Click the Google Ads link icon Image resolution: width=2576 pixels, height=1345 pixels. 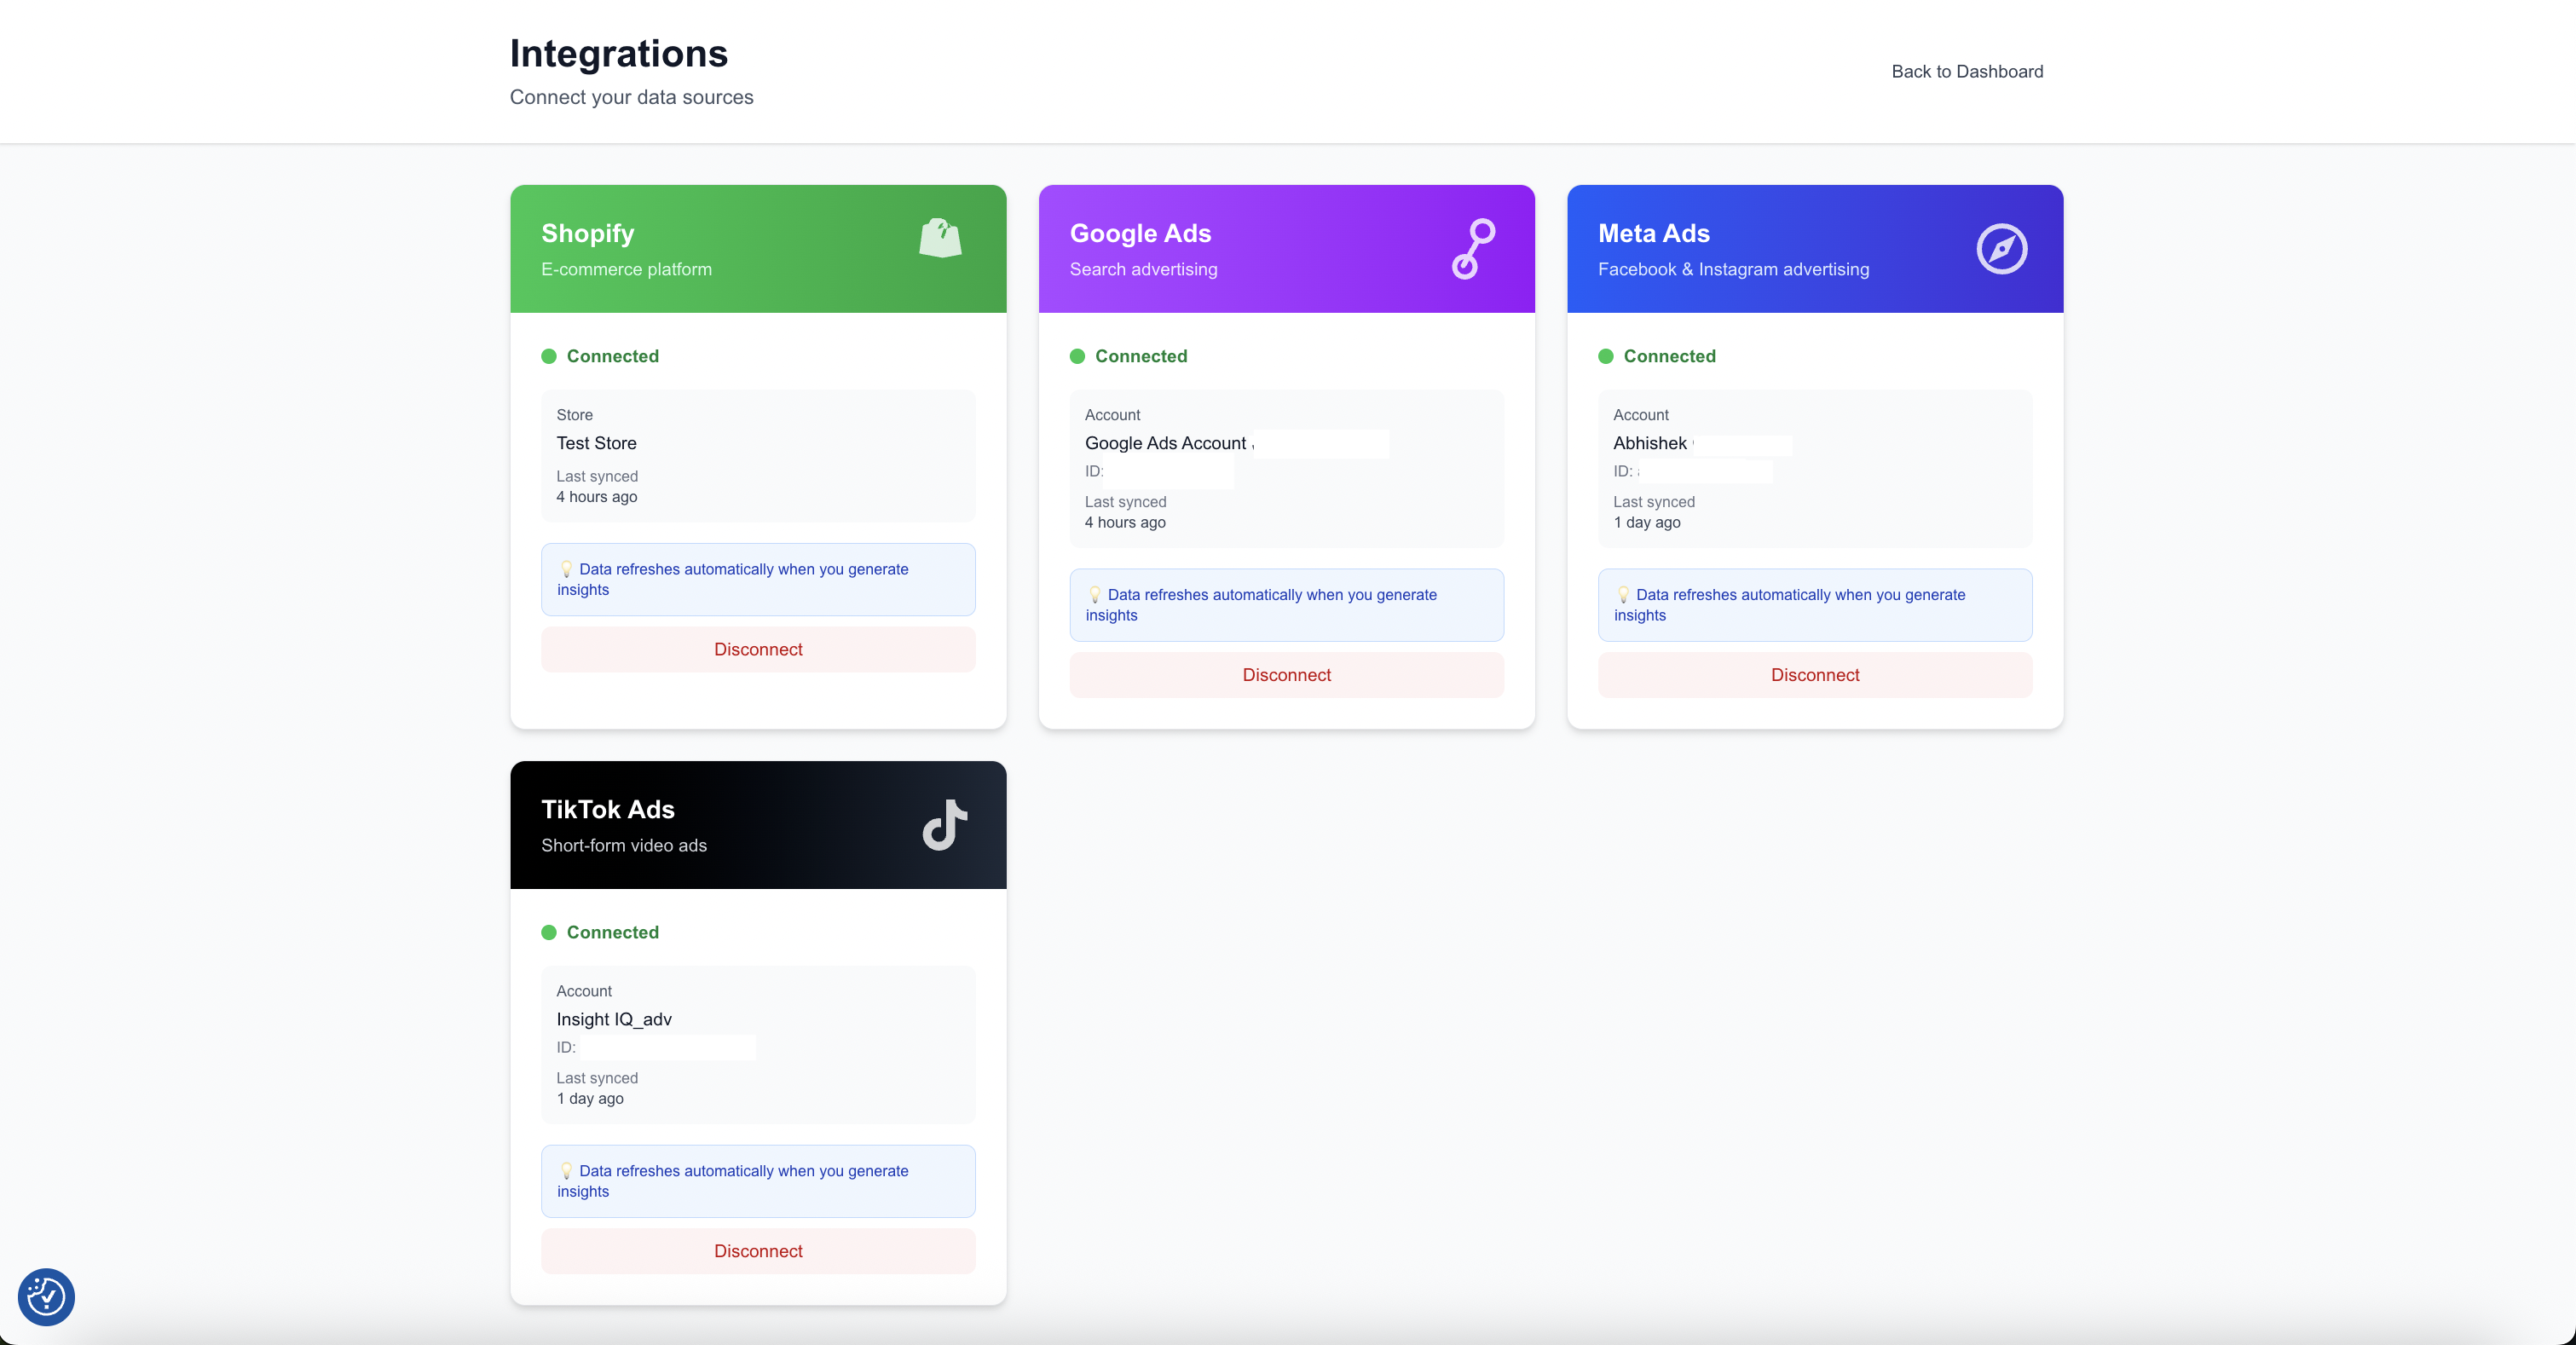pos(1473,248)
